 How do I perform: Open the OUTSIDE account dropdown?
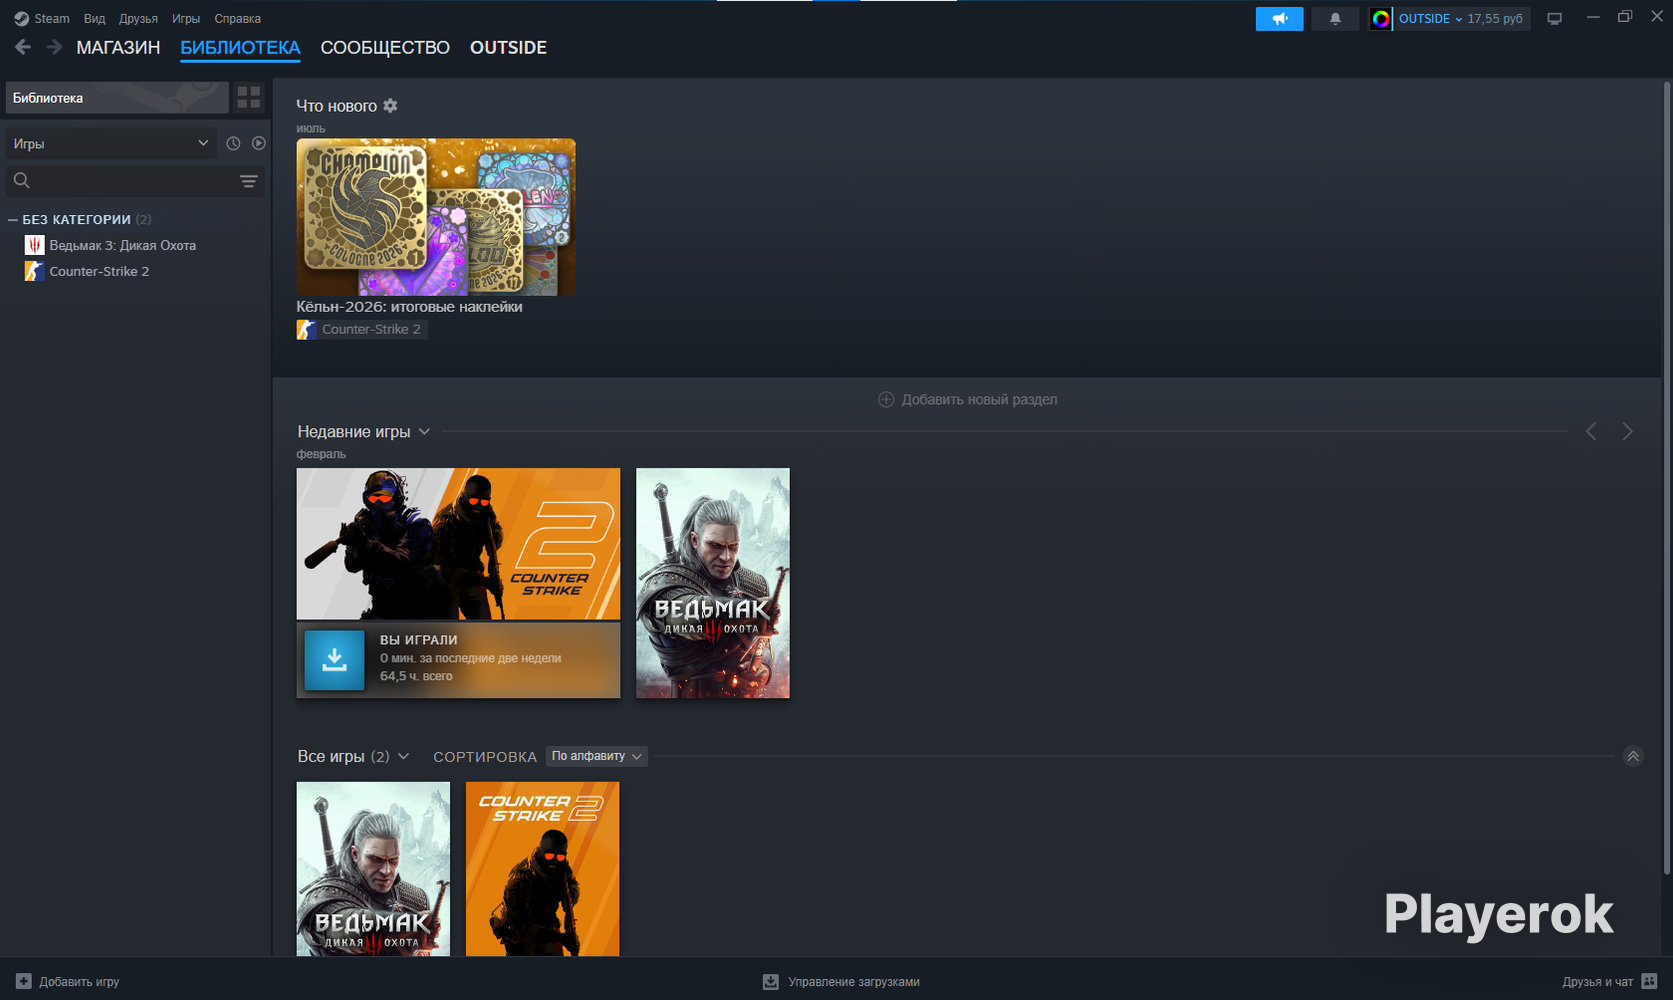(x=1461, y=19)
